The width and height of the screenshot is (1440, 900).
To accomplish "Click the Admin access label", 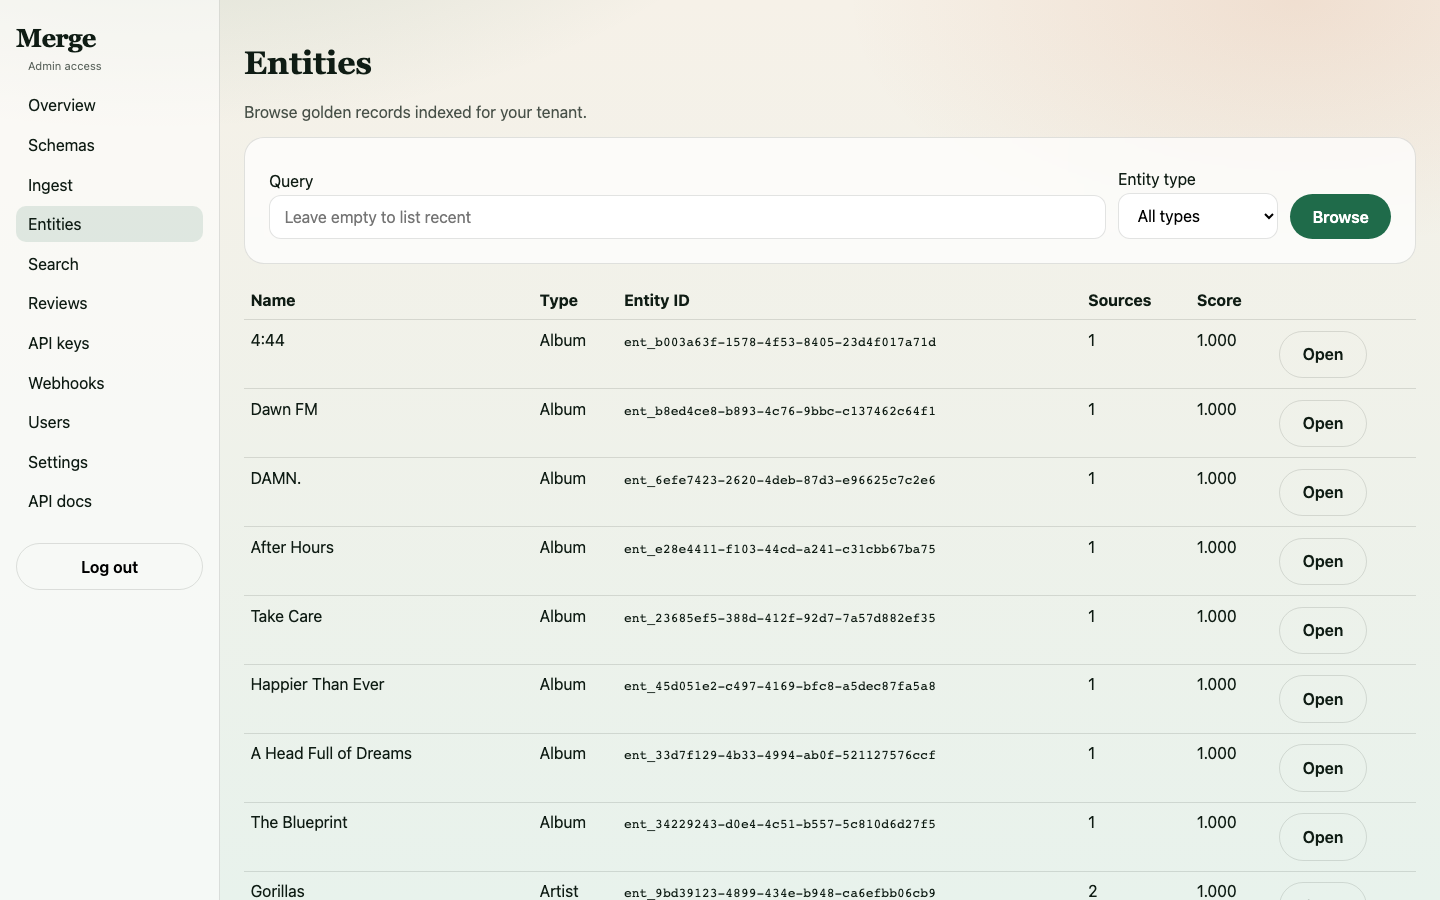I will (65, 66).
